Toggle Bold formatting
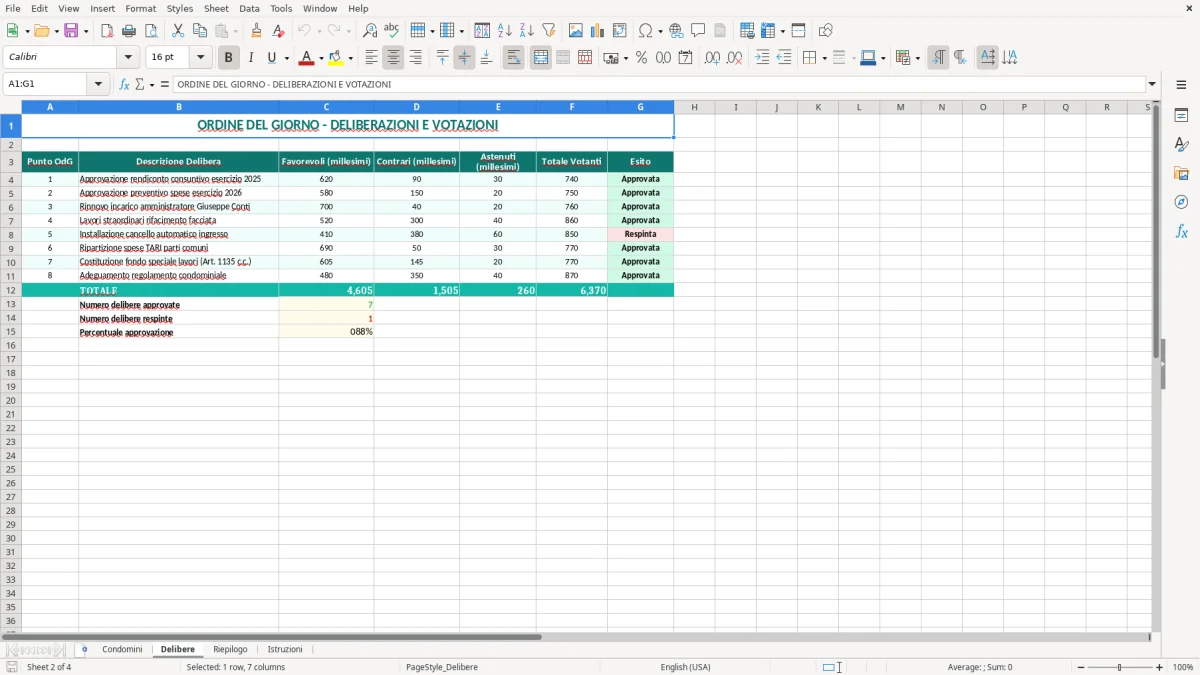The height and width of the screenshot is (675, 1200). click(x=229, y=58)
